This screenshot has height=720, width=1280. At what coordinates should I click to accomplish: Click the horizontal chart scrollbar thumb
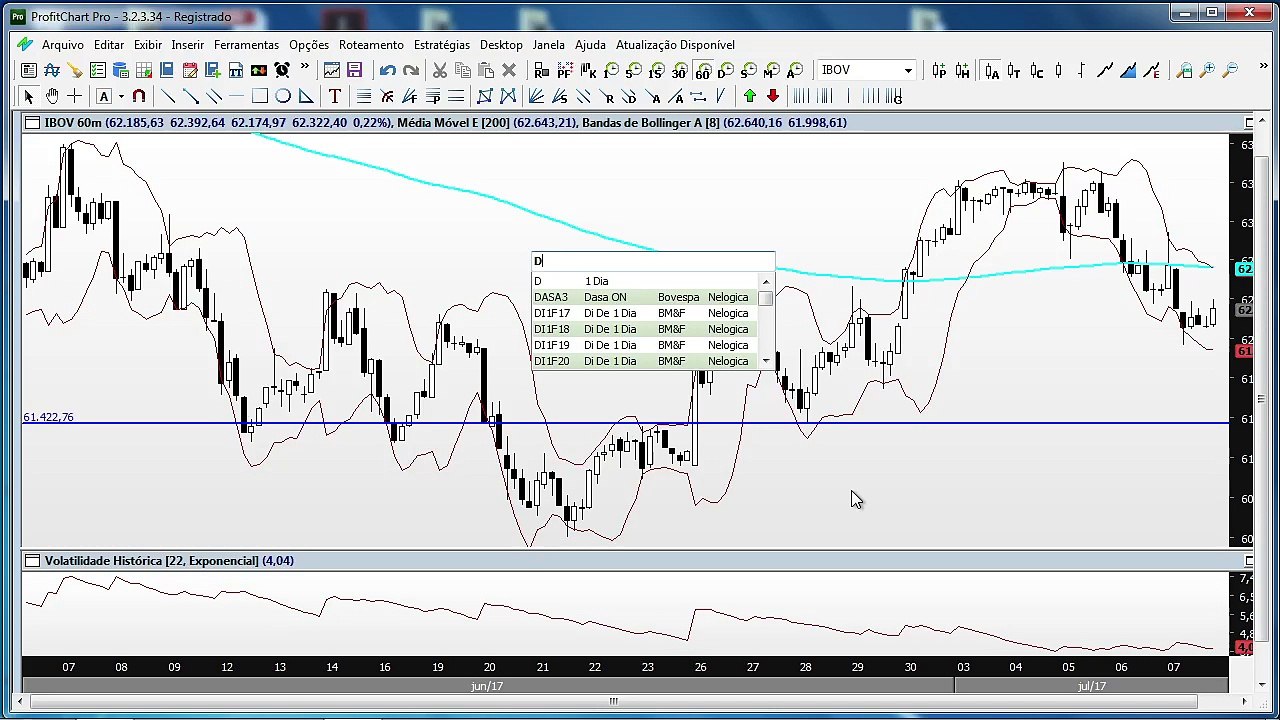coord(612,701)
